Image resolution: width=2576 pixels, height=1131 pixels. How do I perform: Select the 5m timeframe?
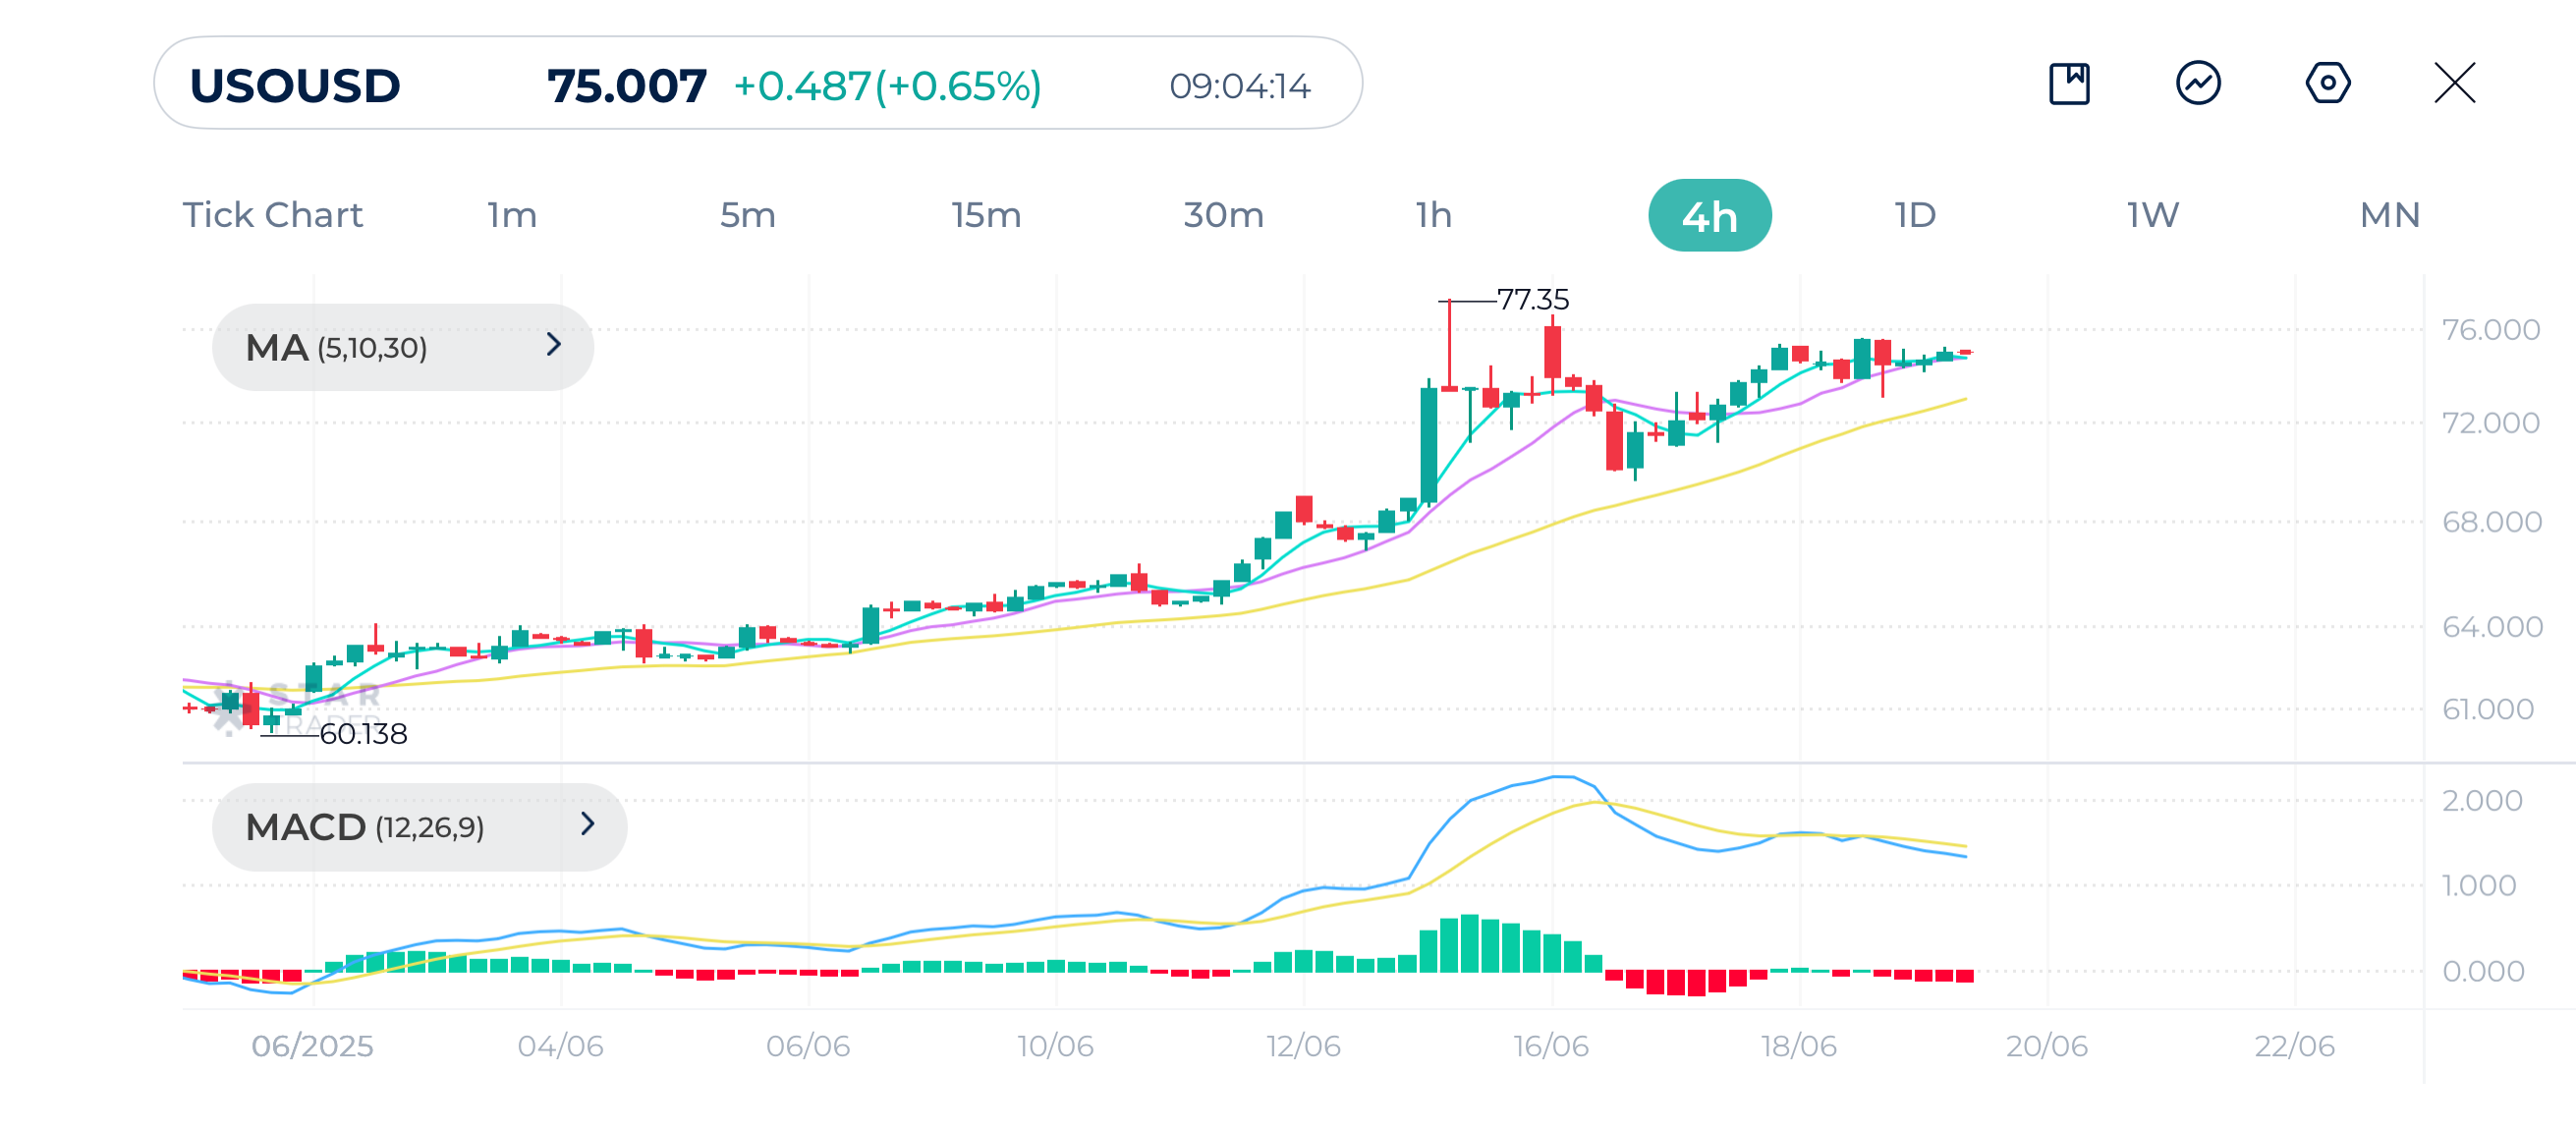click(748, 215)
